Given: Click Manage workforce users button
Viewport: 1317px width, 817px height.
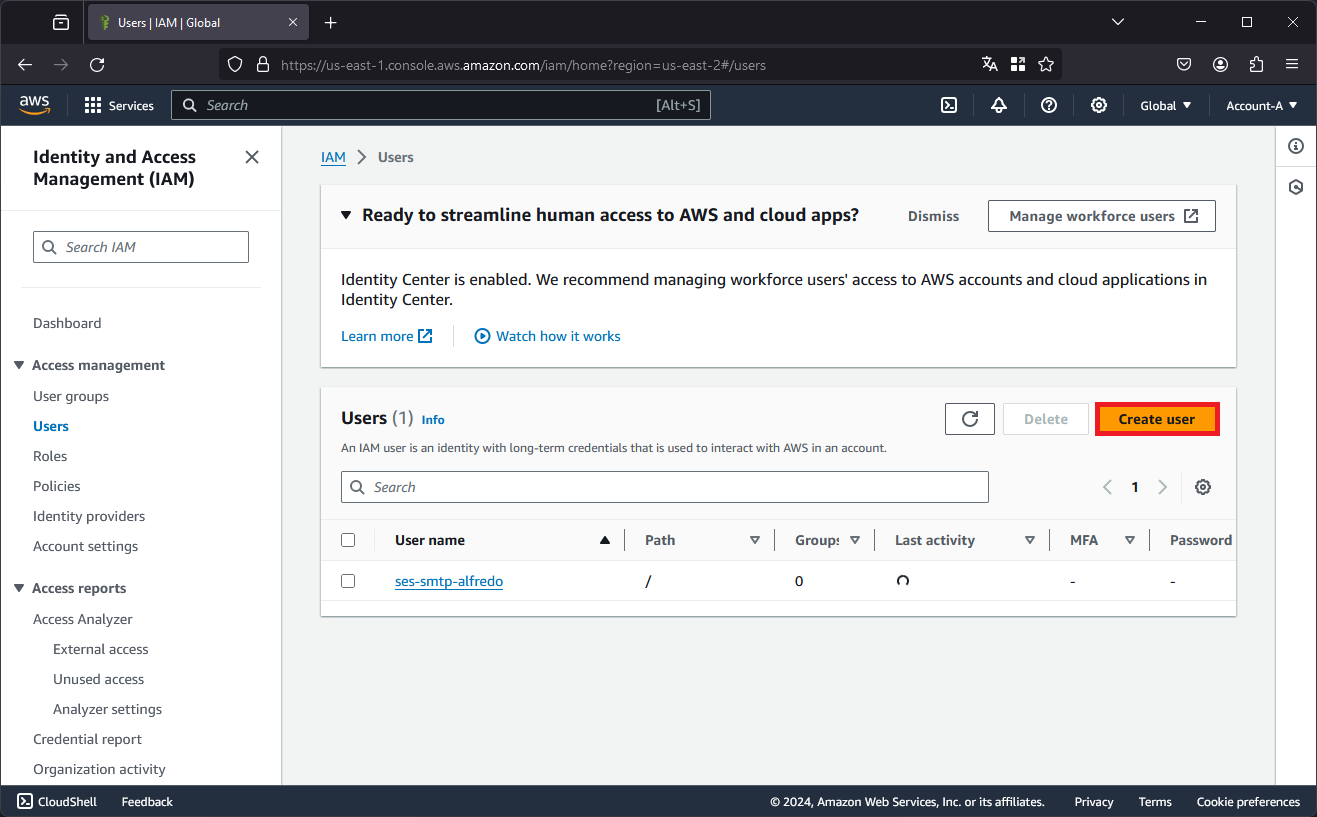Looking at the screenshot, I should (x=1102, y=216).
